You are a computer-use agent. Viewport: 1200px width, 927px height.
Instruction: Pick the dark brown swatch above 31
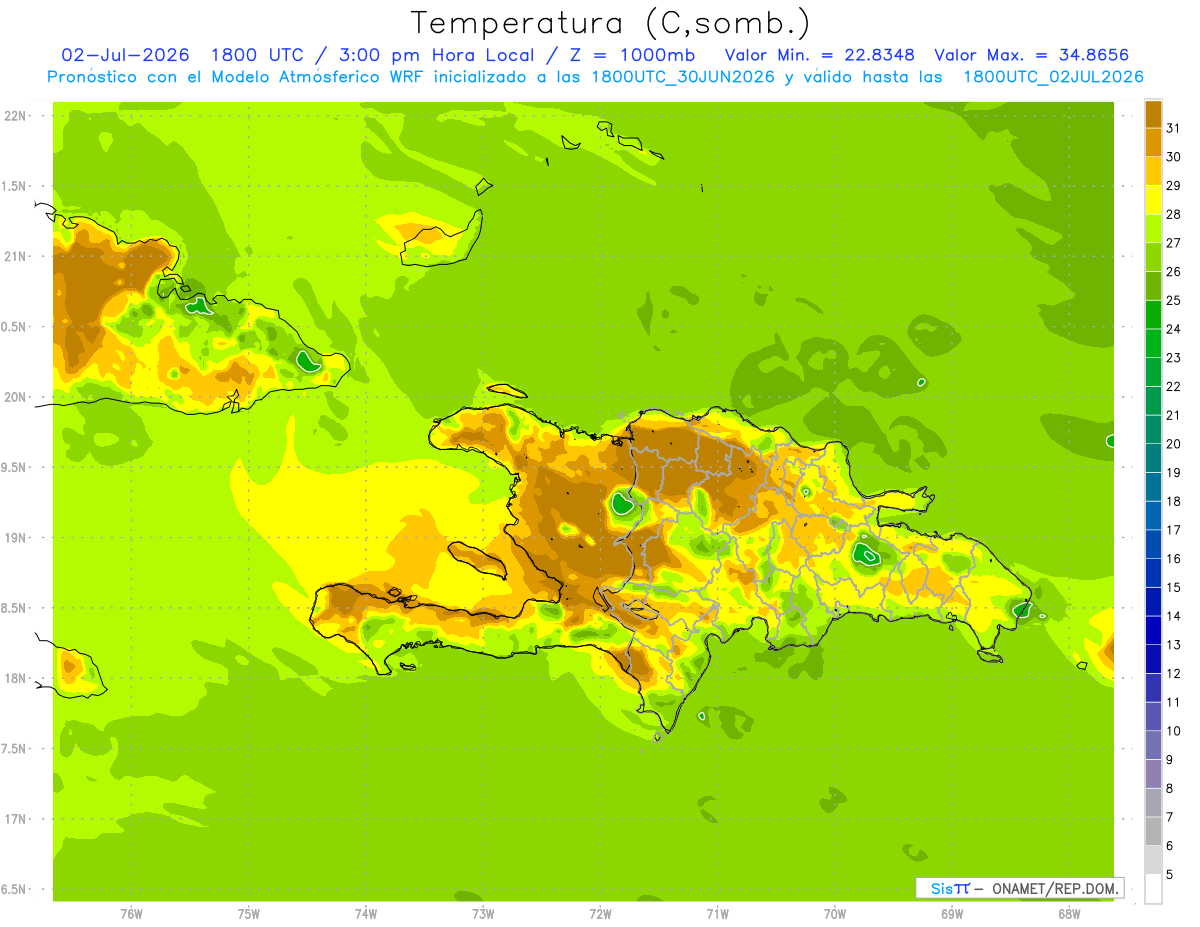pos(1153,114)
